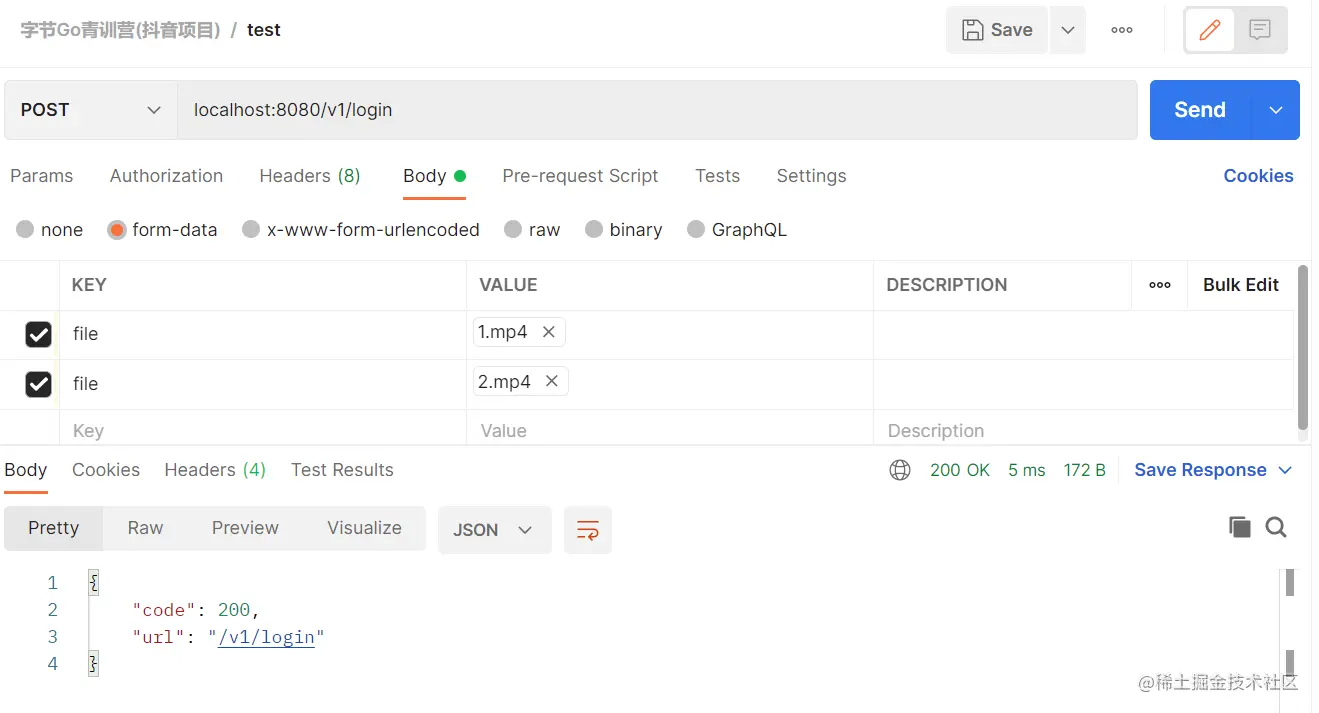1319x713 pixels.
Task: Click the breadcrumb 字节Go青训营(抖音项目)
Action: [120, 30]
